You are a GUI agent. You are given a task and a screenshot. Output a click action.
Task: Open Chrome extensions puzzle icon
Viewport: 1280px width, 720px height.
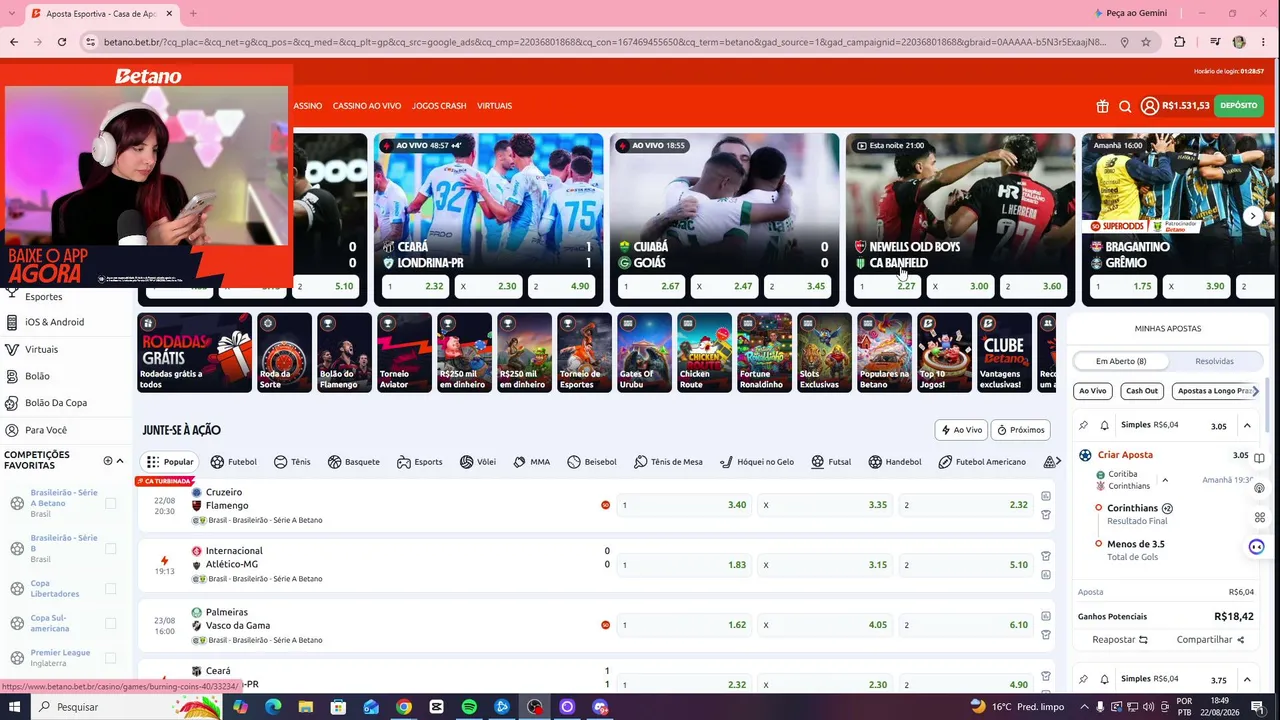[x=1179, y=42]
